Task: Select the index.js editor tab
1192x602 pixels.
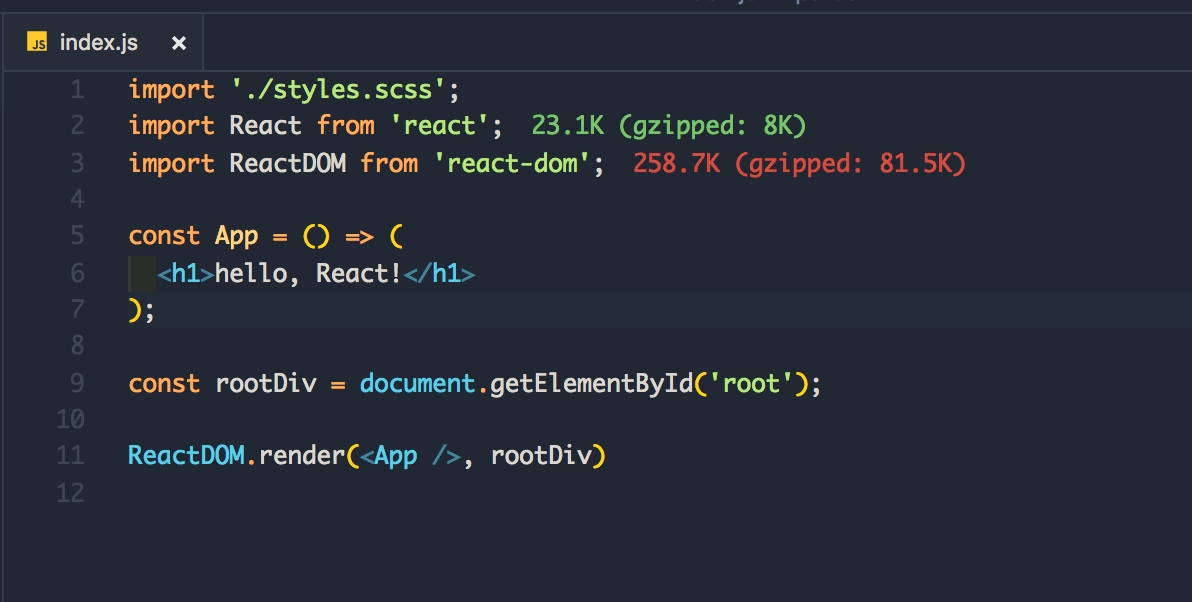Action: point(103,43)
